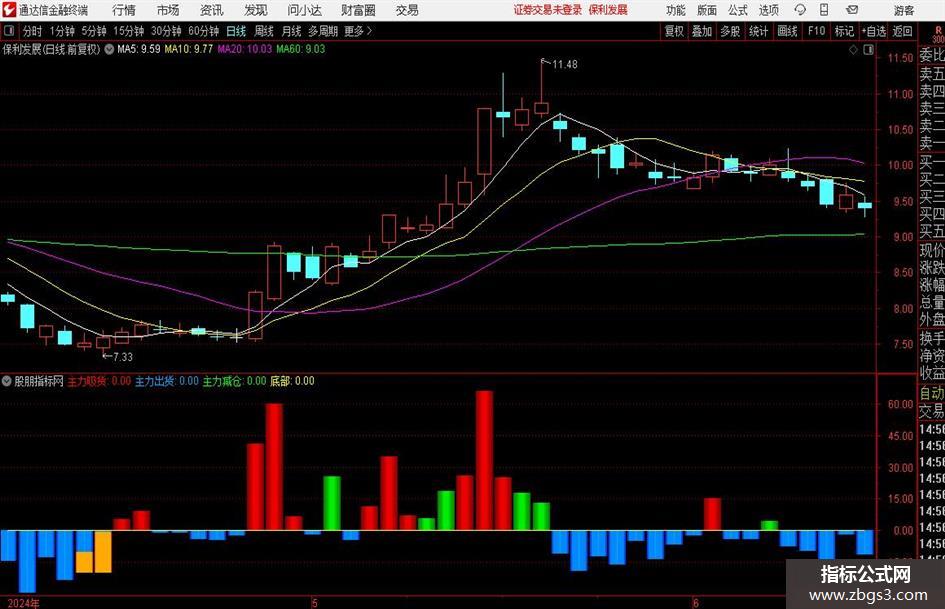This screenshot has width=945, height=609.
Task: Expand the MA indicator settings arrow
Action: [109, 49]
